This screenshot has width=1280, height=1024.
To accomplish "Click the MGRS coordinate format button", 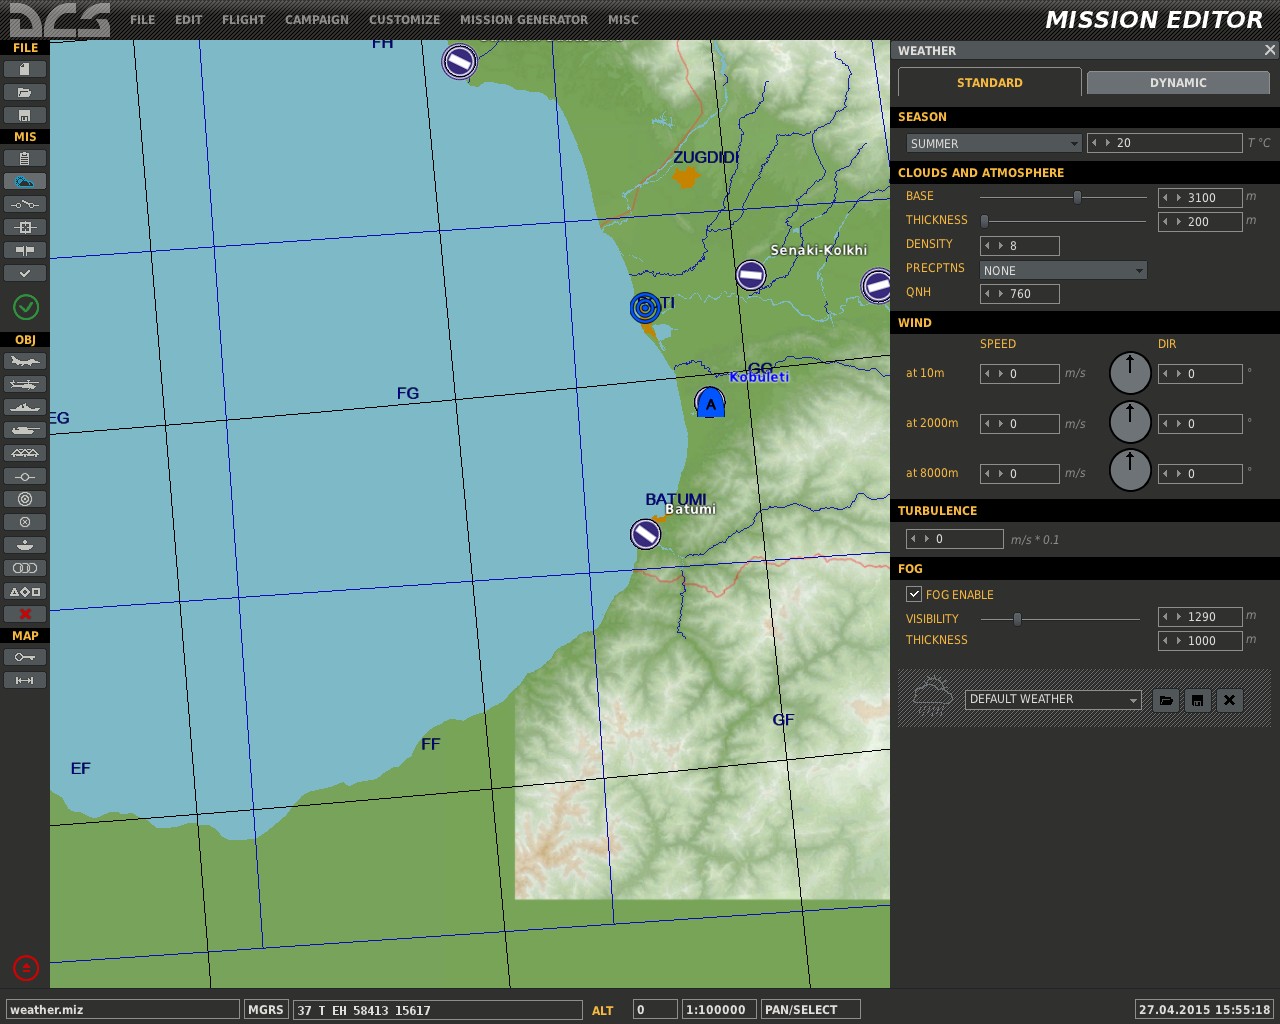I will [x=266, y=1010].
